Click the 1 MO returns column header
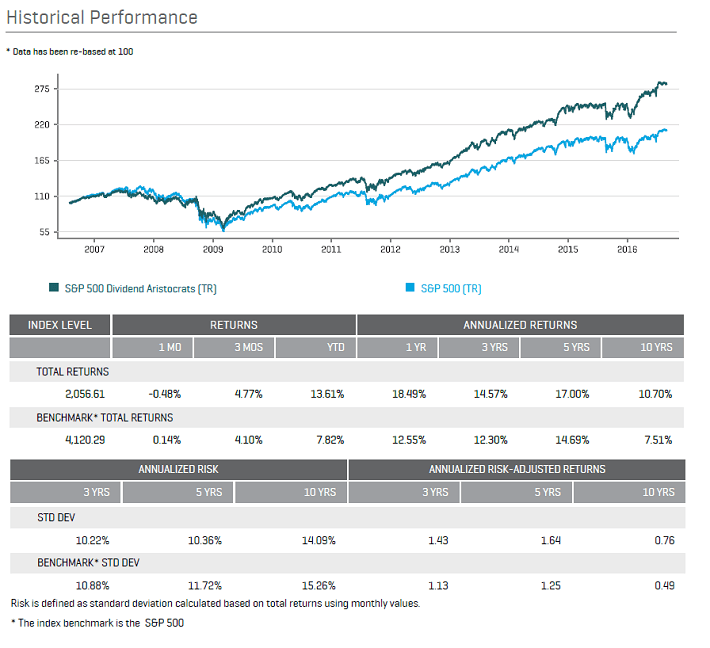The image size is (710, 648). (x=153, y=348)
